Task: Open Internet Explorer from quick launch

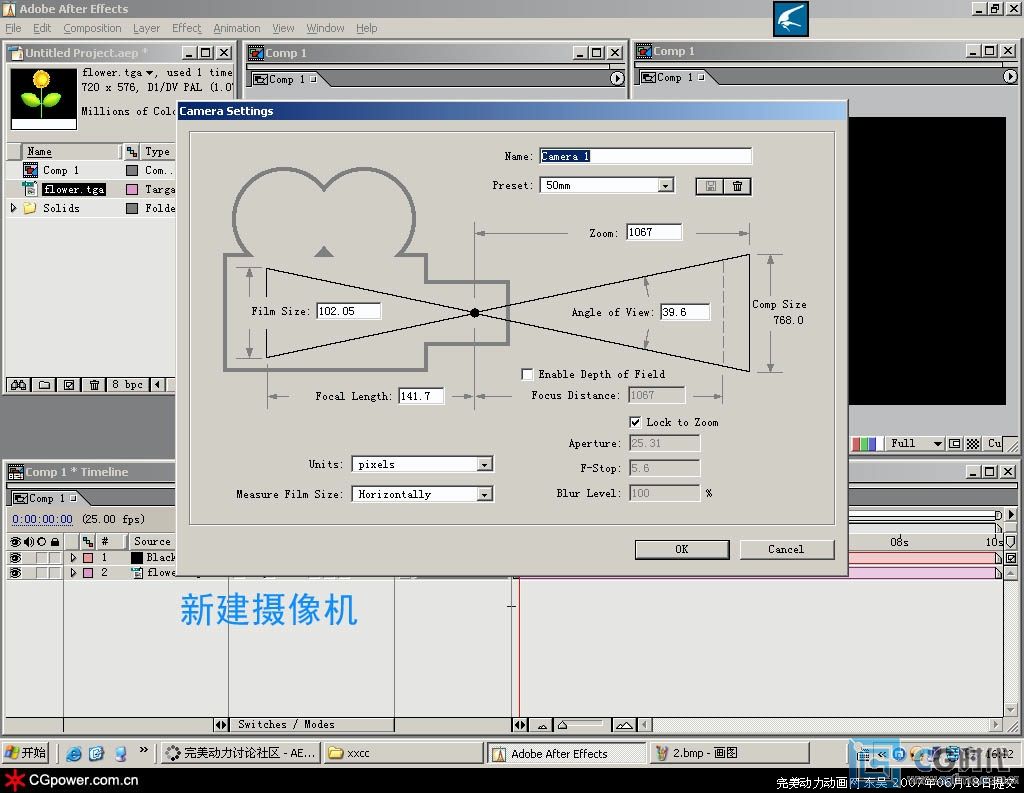Action: (74, 754)
